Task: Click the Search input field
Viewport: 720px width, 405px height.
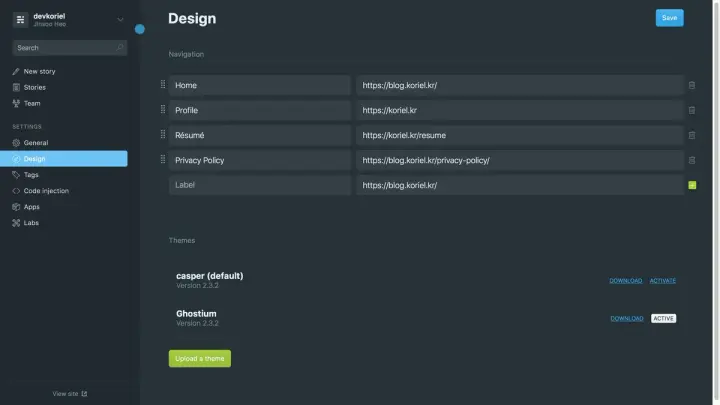Action: click(70, 48)
